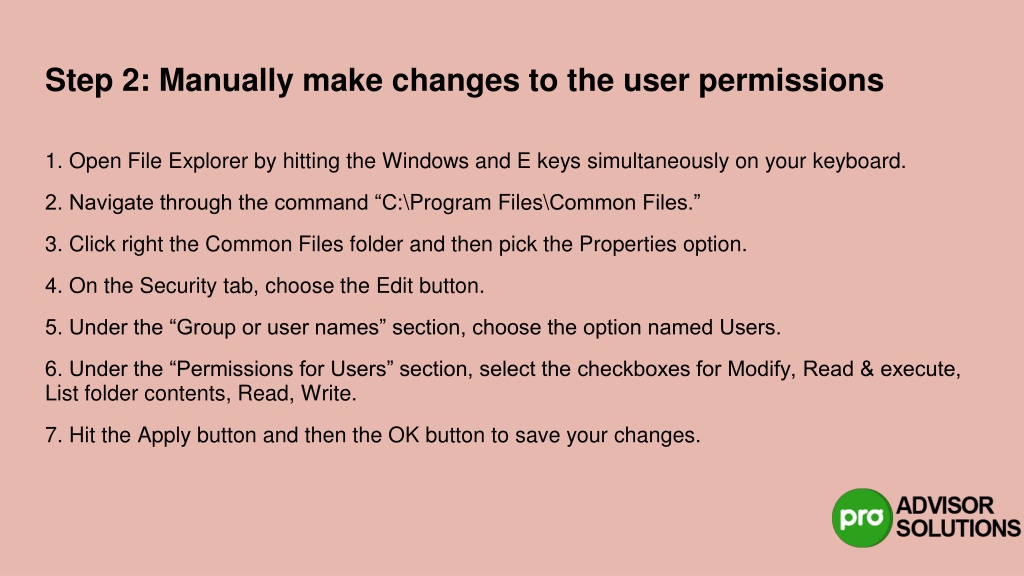
Task: Click the ADVISOR SOLUTIONS logo text
Action: point(957,517)
